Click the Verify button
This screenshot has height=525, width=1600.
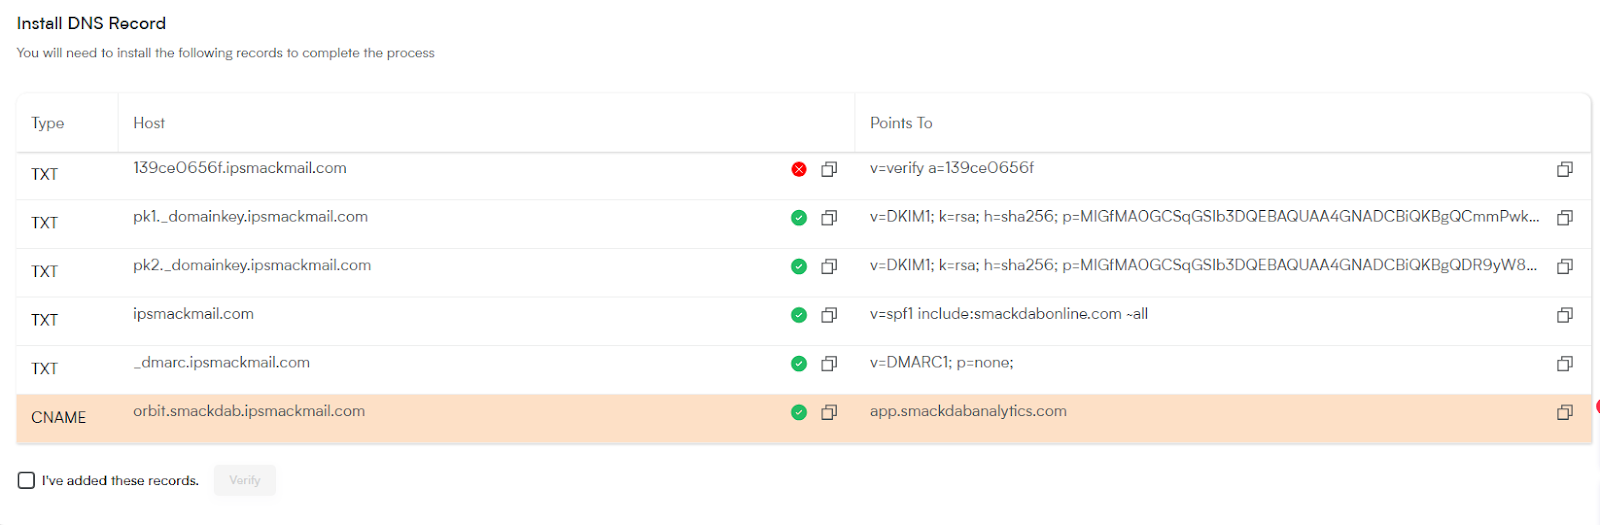245,480
